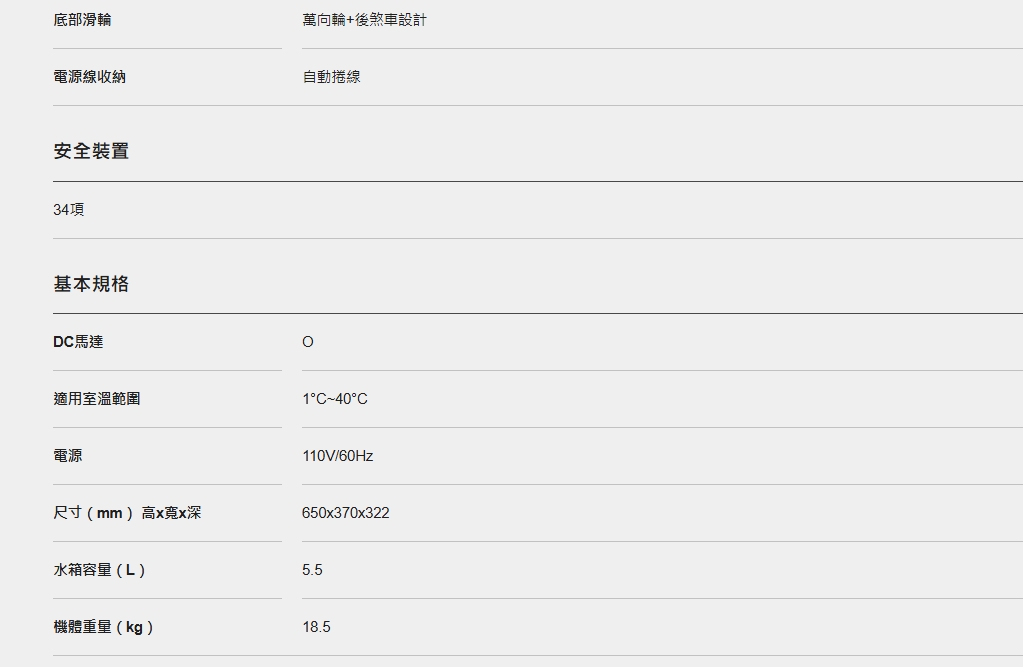The width and height of the screenshot is (1023, 667).
Task: Click the 基本規格 section heading
Action: (91, 284)
